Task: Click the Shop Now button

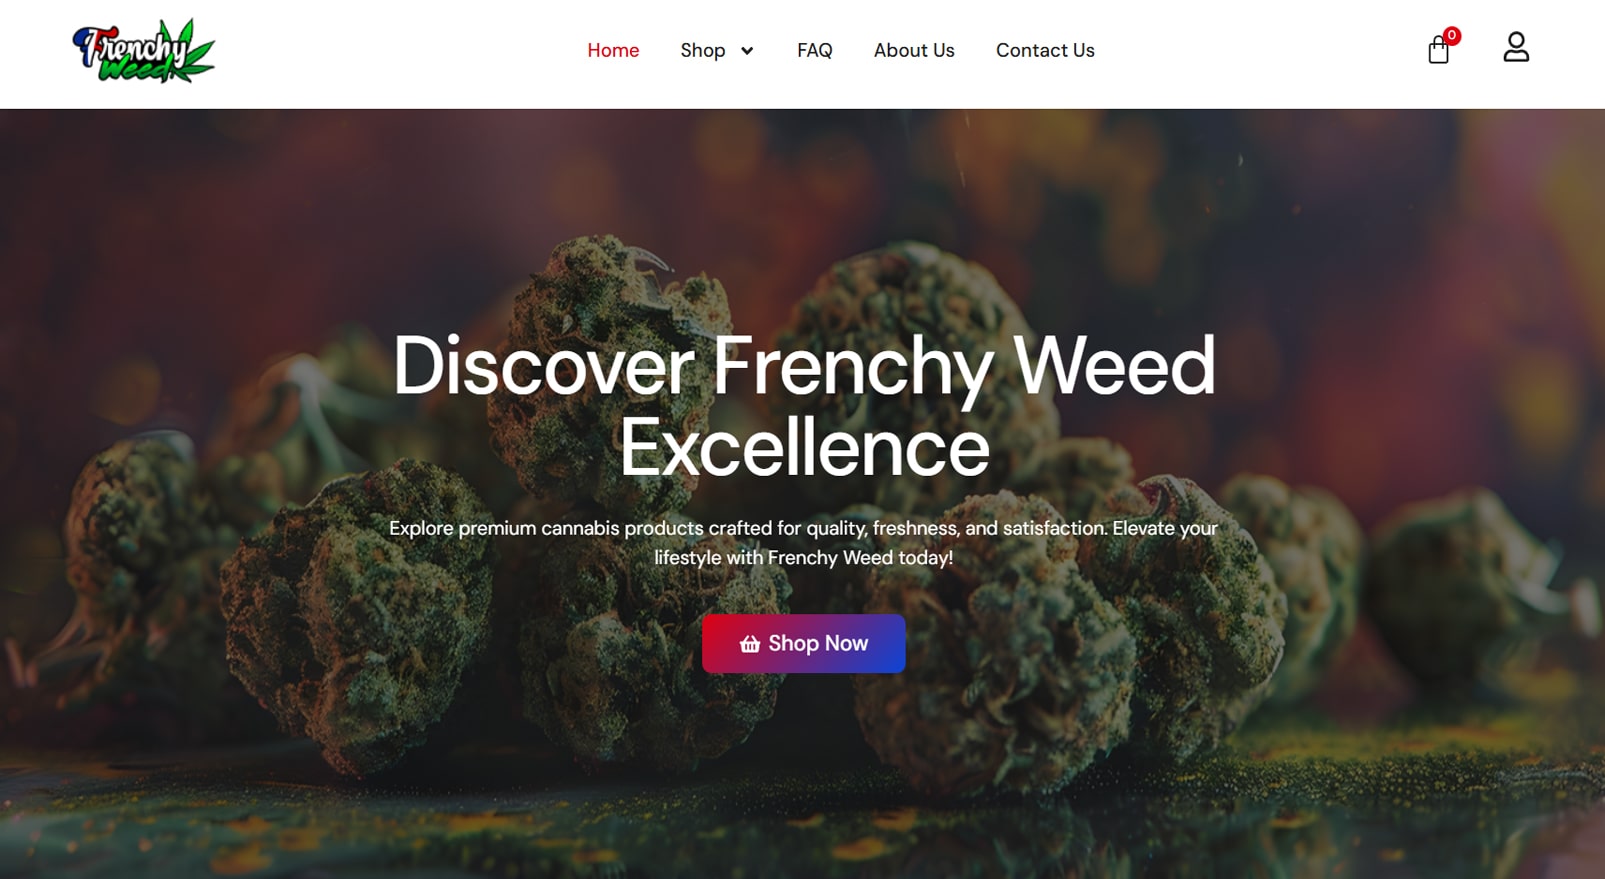Action: tap(804, 644)
